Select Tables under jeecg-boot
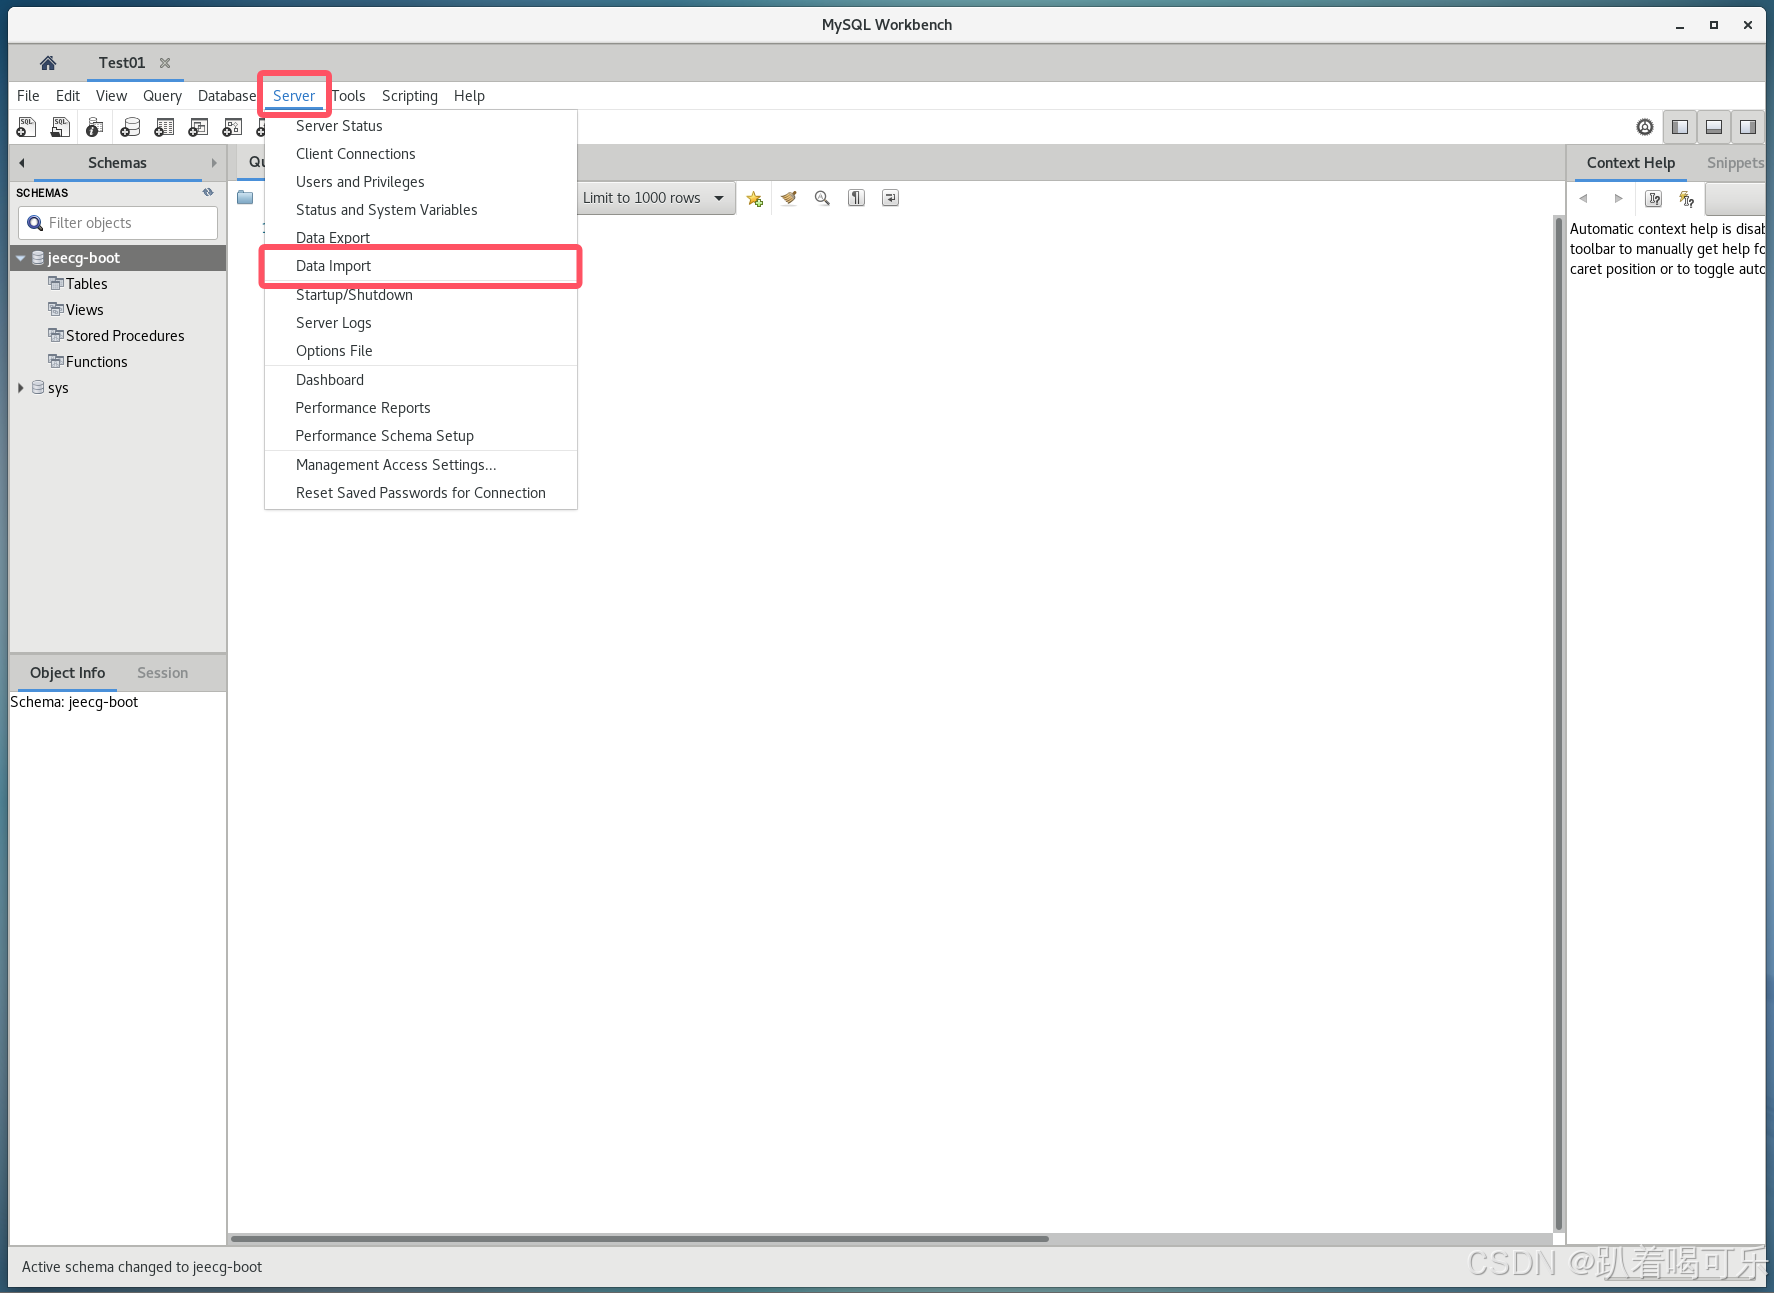The width and height of the screenshot is (1774, 1293). coord(86,284)
